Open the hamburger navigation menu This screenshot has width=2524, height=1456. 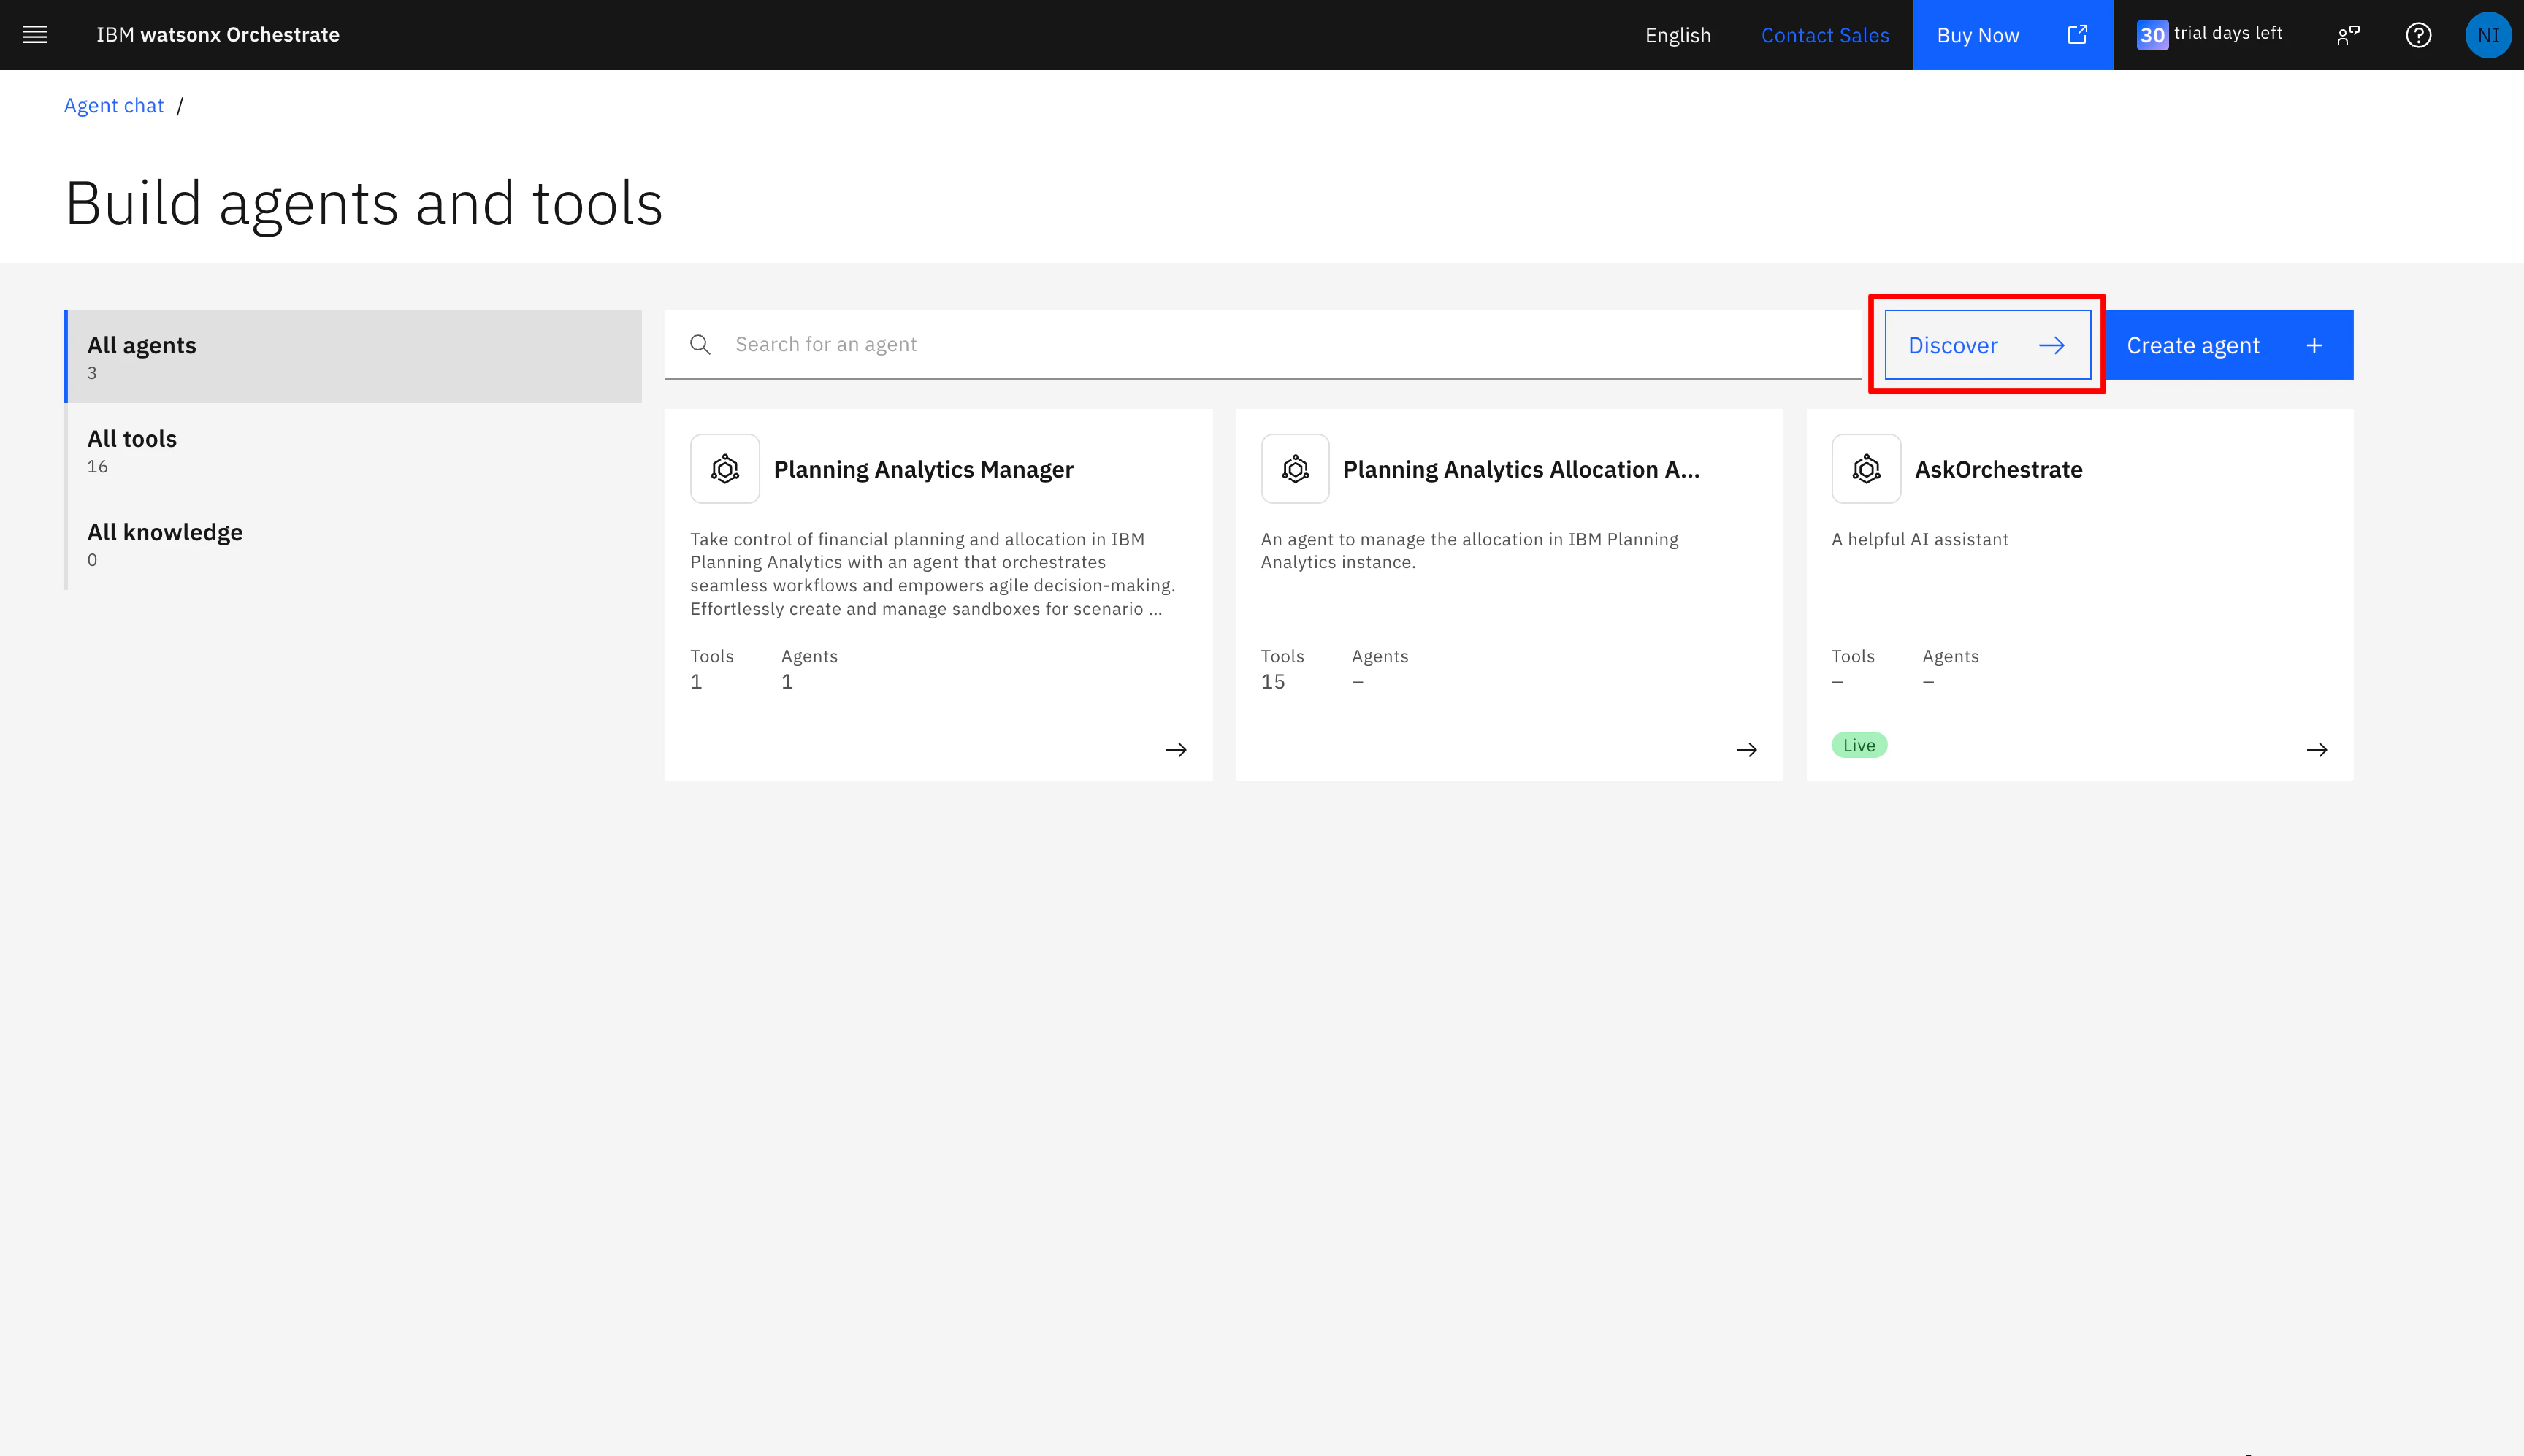[x=35, y=35]
